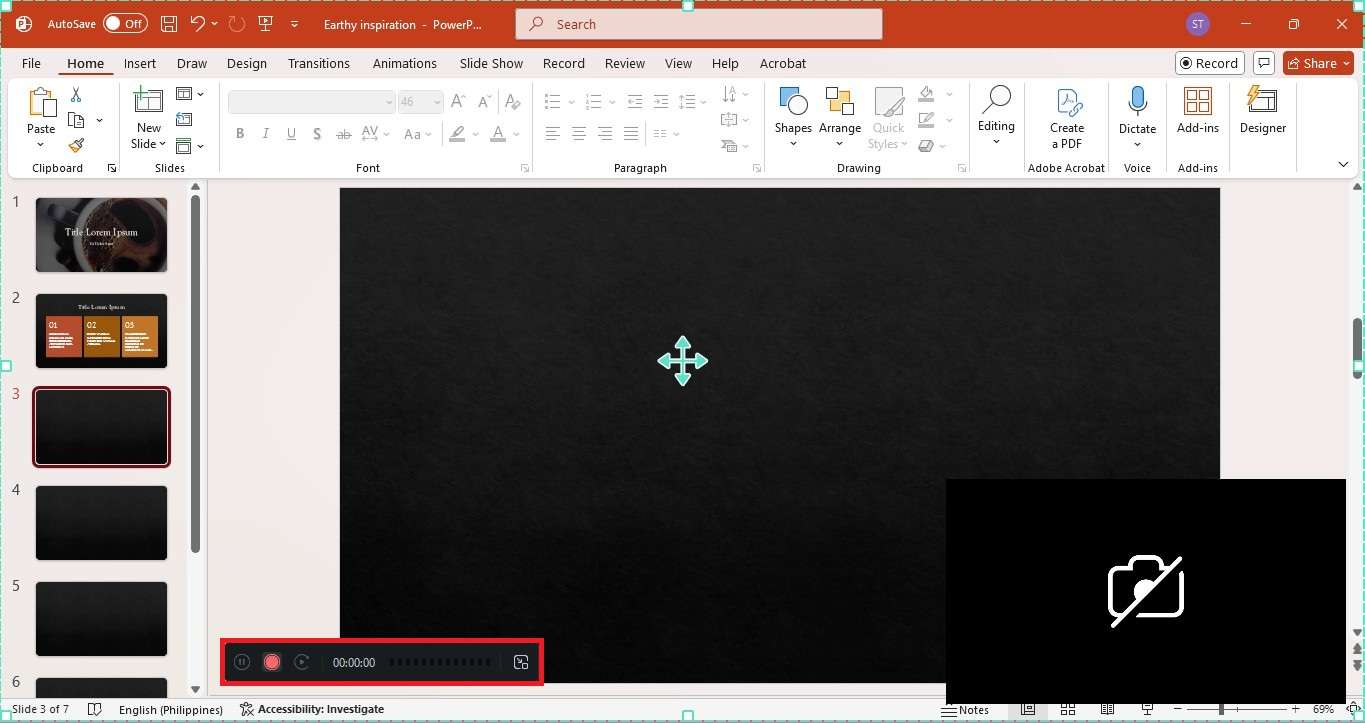Clear all formatting icon
This screenshot has width=1365, height=723.
pos(512,102)
